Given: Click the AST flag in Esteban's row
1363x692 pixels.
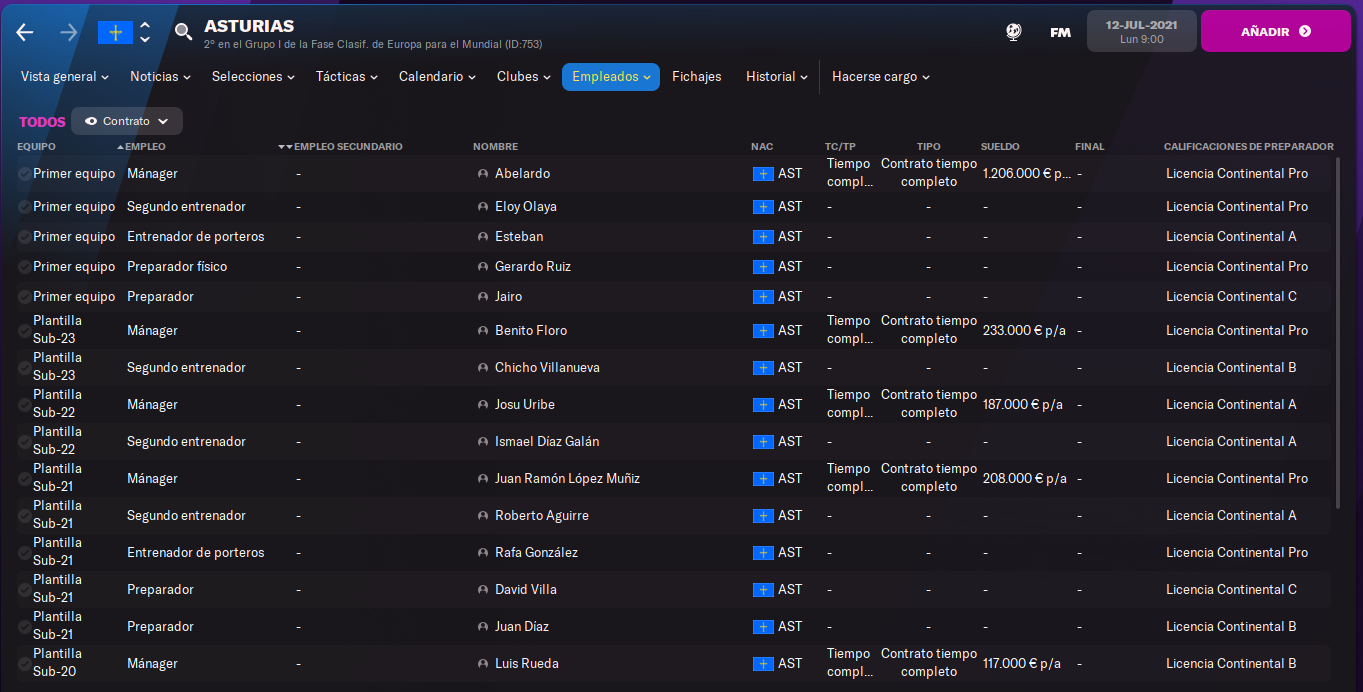Looking at the screenshot, I should [x=763, y=237].
